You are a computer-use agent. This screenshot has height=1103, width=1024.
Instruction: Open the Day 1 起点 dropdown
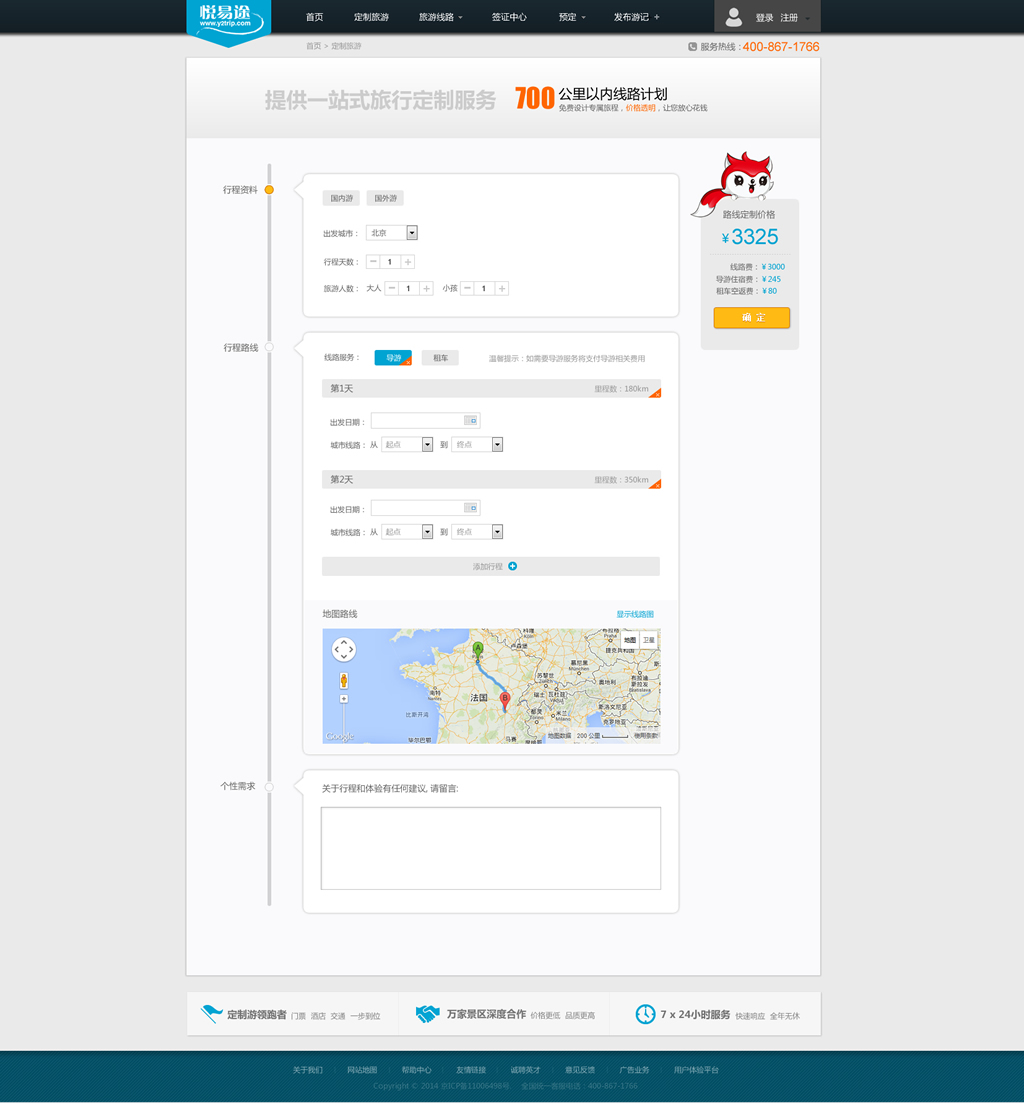[427, 445]
